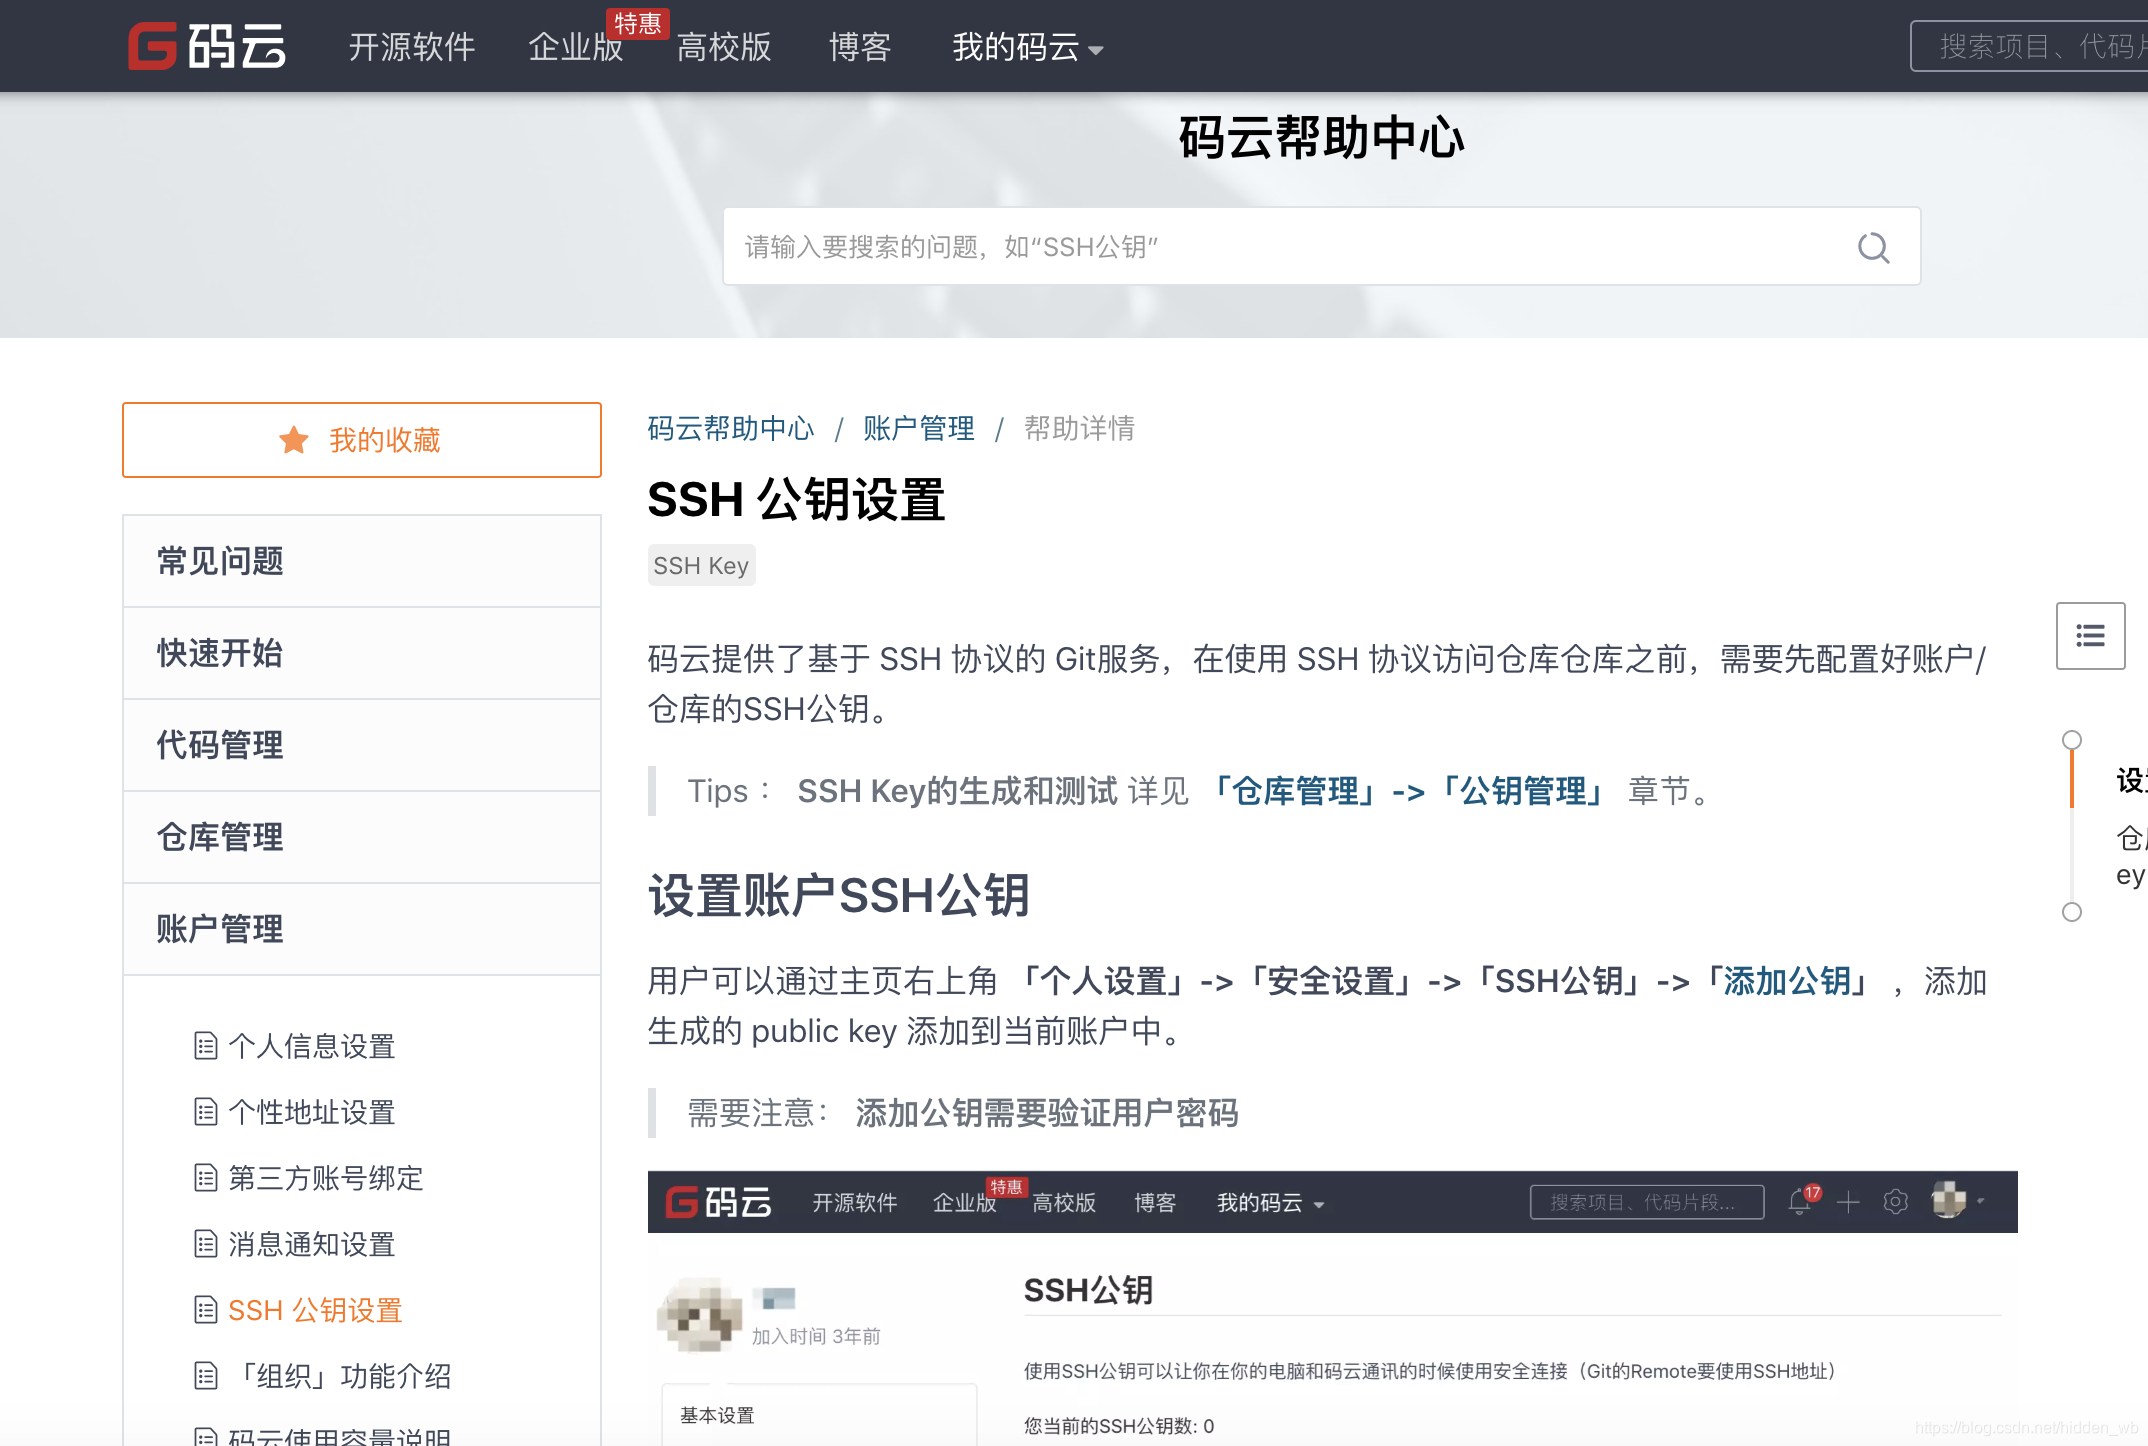
Task: Go to 账户管理 breadcrumb link
Action: point(919,428)
